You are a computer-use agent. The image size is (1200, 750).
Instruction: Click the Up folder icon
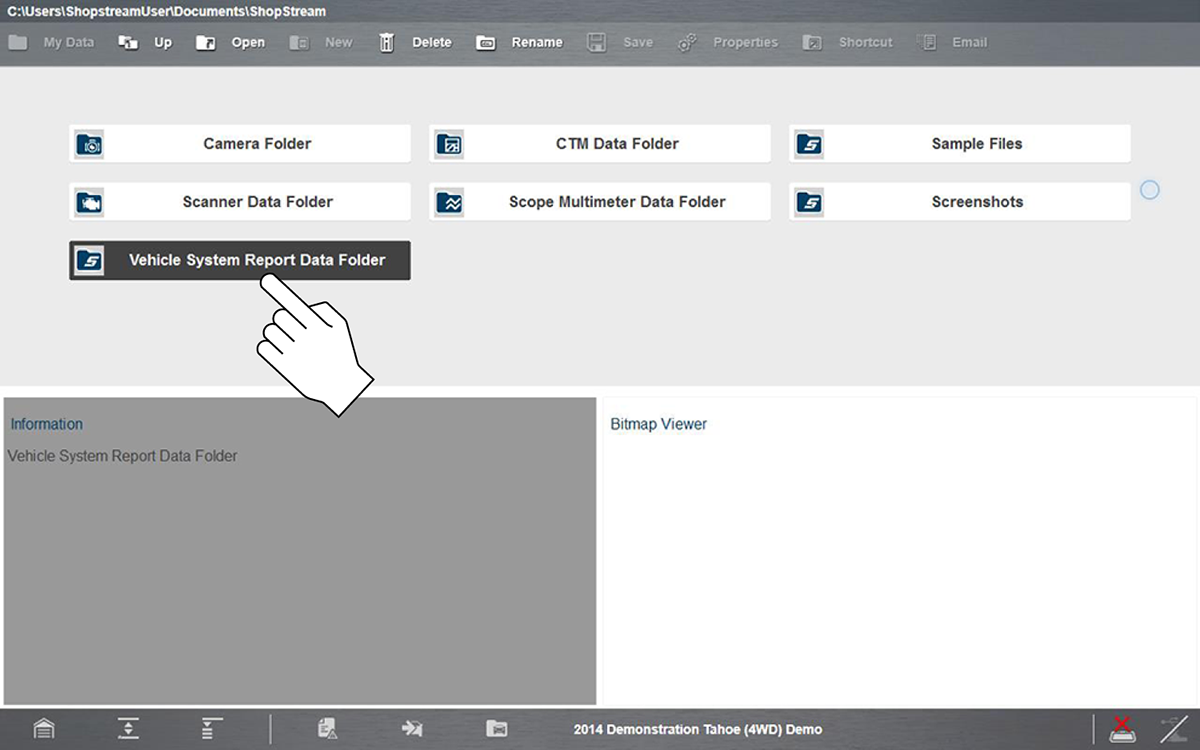point(128,43)
